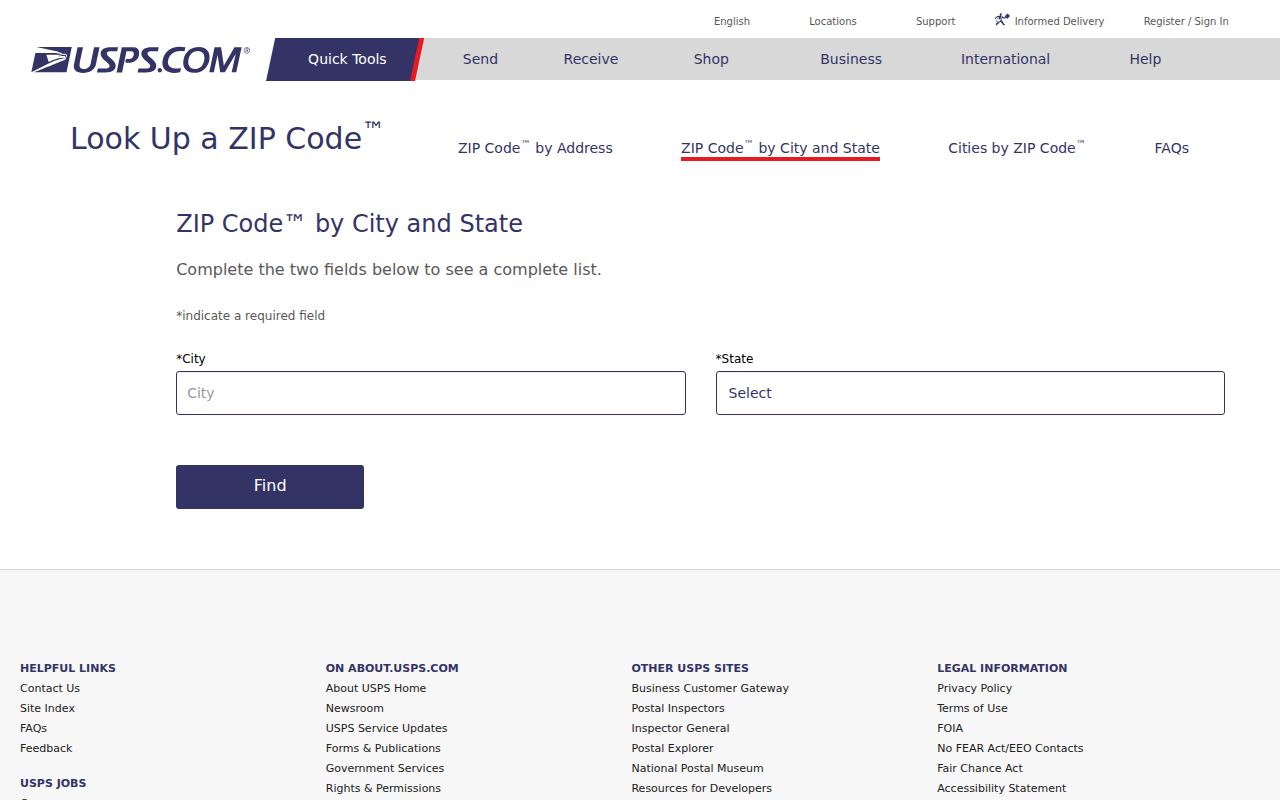
Task: Open the Send menu
Action: point(480,59)
